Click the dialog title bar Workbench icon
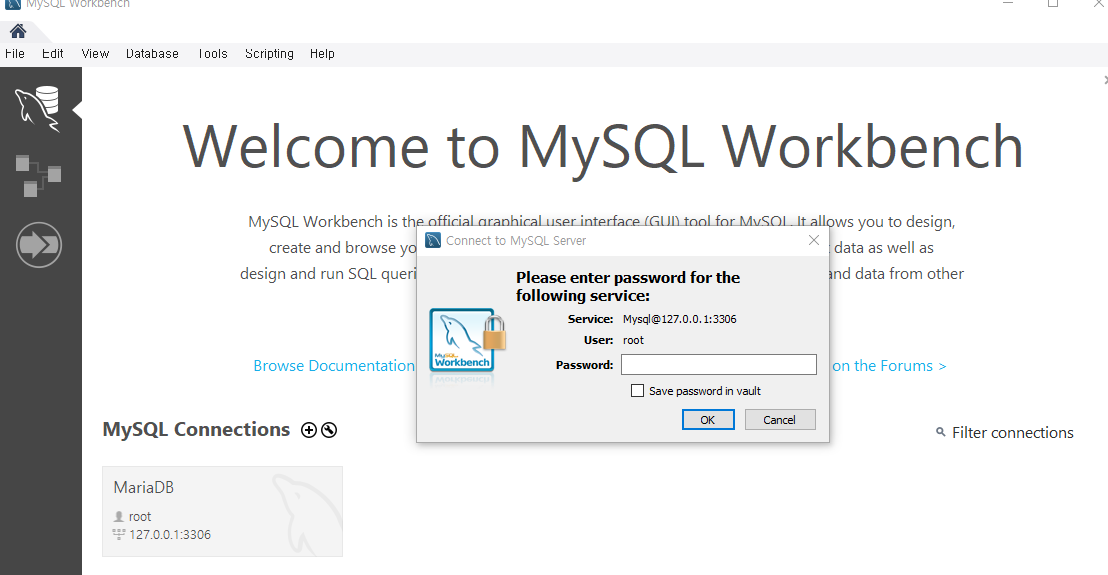This screenshot has width=1108, height=575. tap(432, 240)
